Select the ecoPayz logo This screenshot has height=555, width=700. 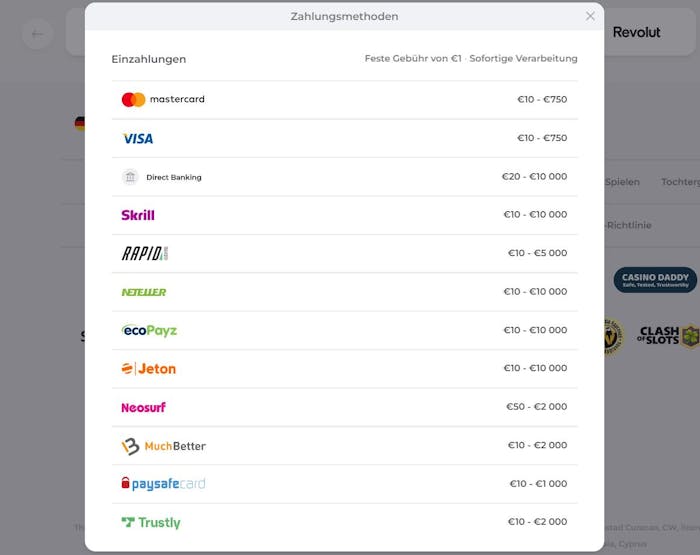[x=149, y=330]
